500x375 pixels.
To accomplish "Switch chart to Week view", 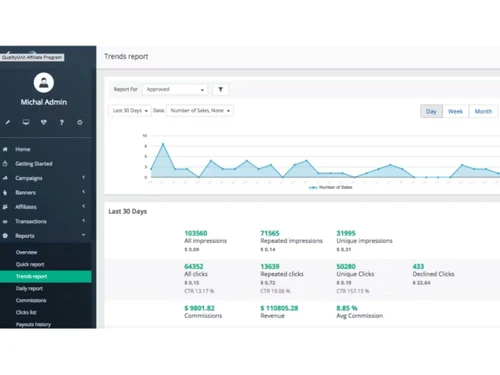I will point(455,111).
